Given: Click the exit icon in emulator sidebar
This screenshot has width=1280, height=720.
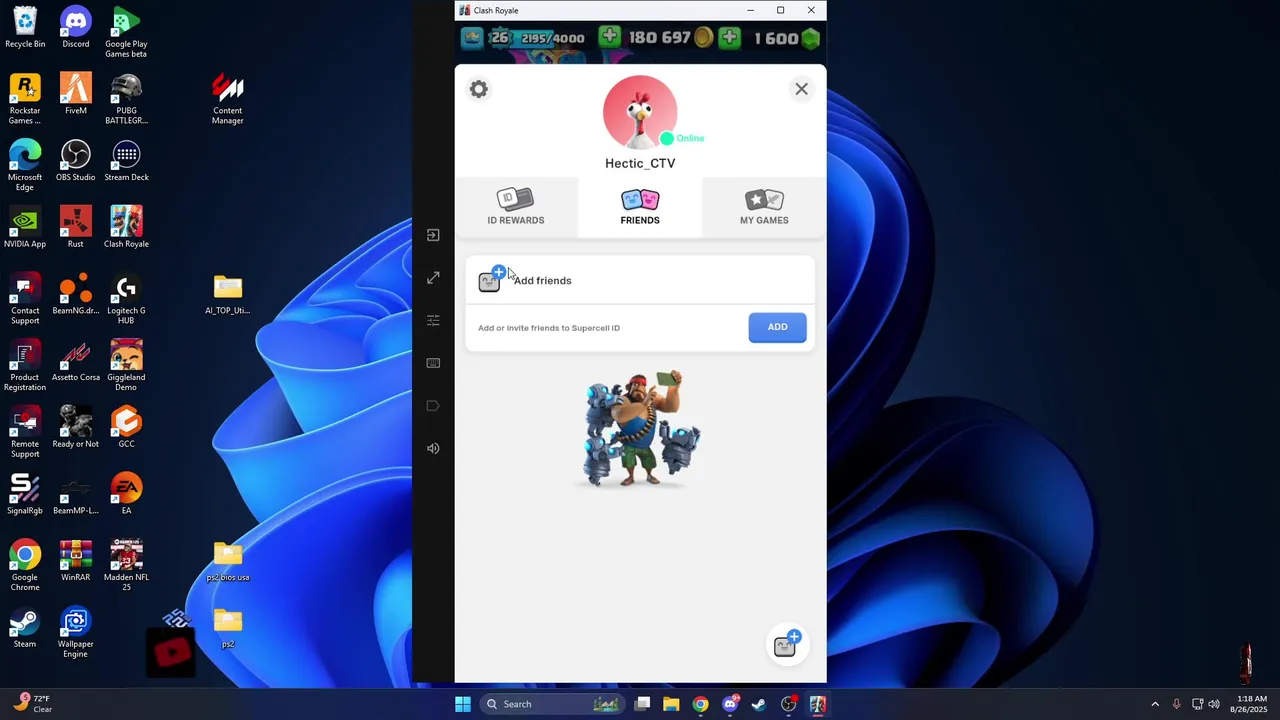Looking at the screenshot, I should tap(433, 235).
